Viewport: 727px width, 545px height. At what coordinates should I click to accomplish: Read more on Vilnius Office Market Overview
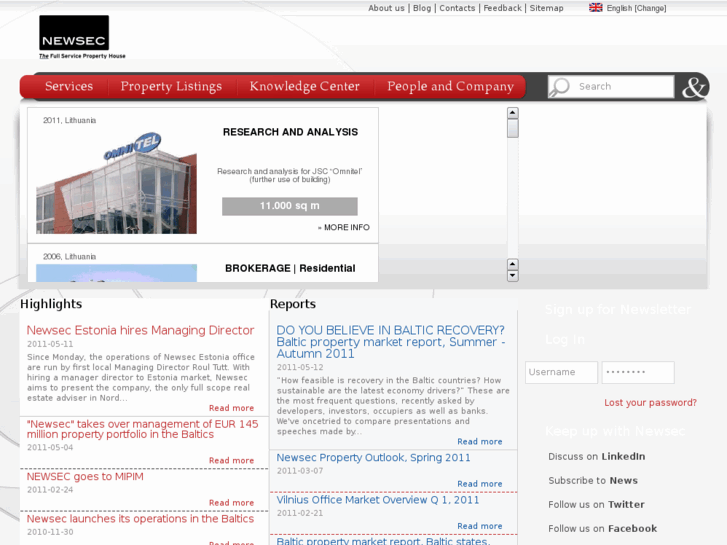point(480,526)
